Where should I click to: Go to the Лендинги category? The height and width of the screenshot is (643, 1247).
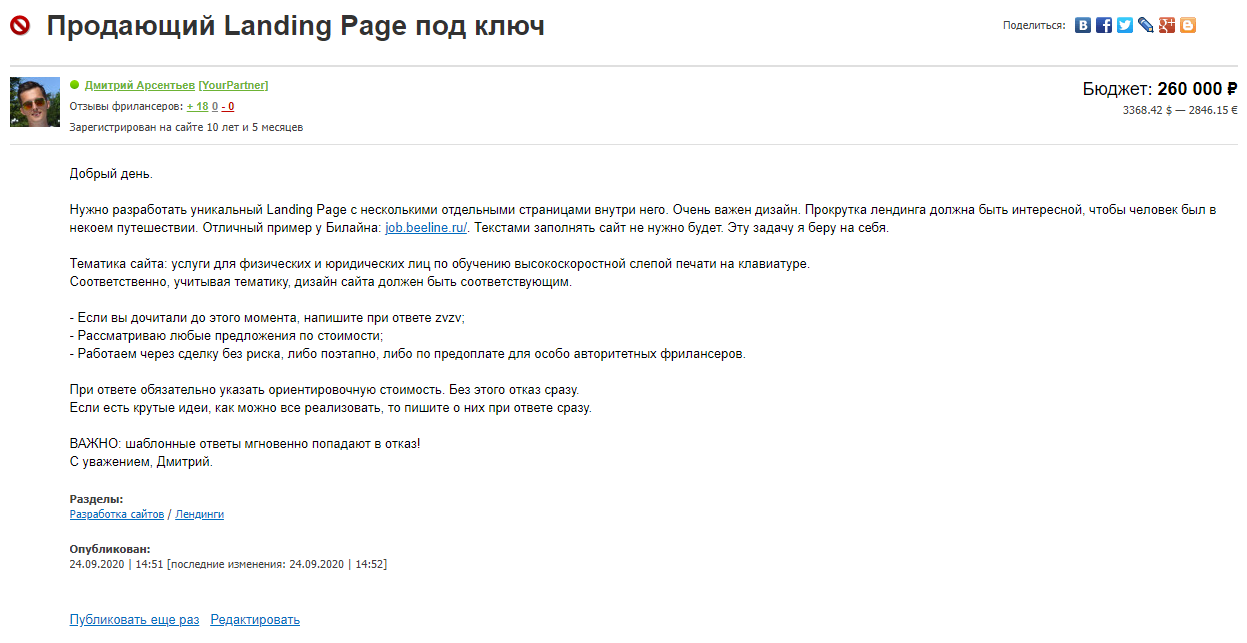[x=200, y=514]
